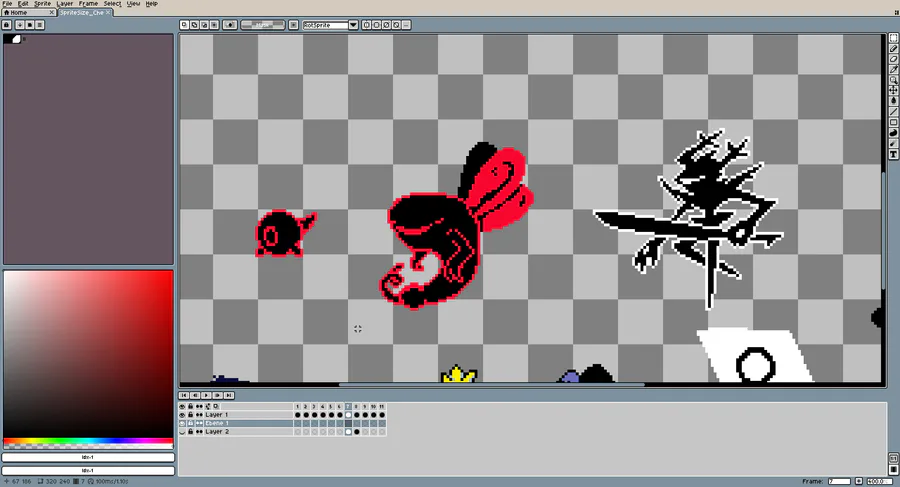The height and width of the screenshot is (487, 900).
Task: Toggle continuous cels mode for Layer 1
Action: (199, 415)
